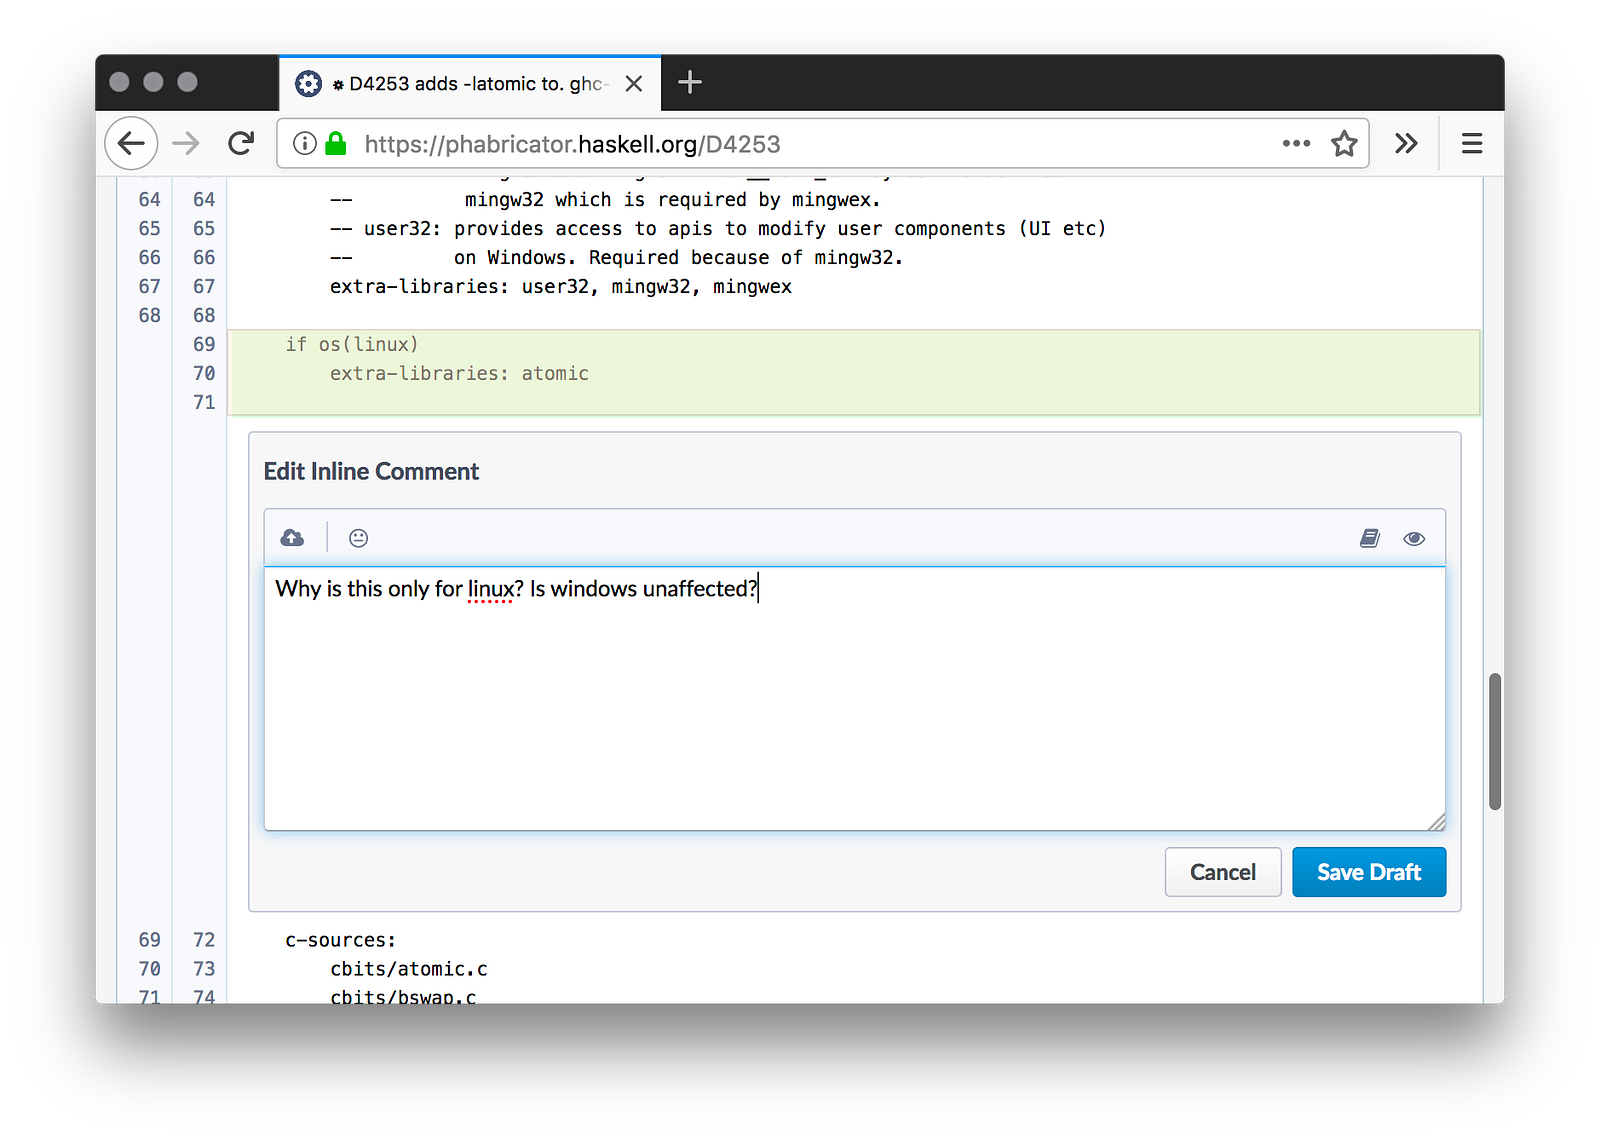Click the macOS window zoom button

point(187,82)
